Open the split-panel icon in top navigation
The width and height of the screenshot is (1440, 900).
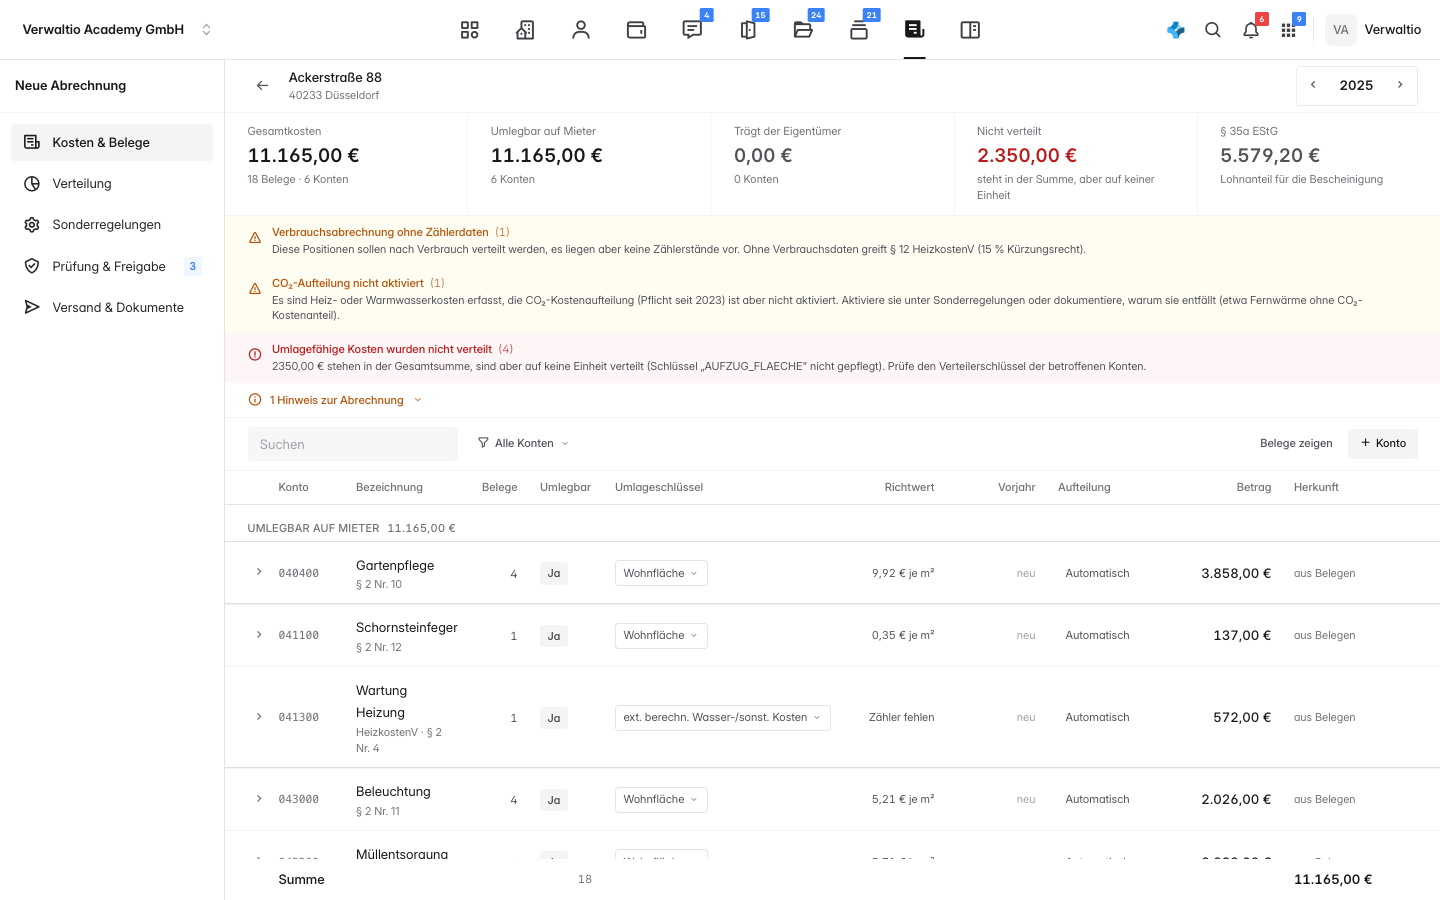(x=970, y=30)
